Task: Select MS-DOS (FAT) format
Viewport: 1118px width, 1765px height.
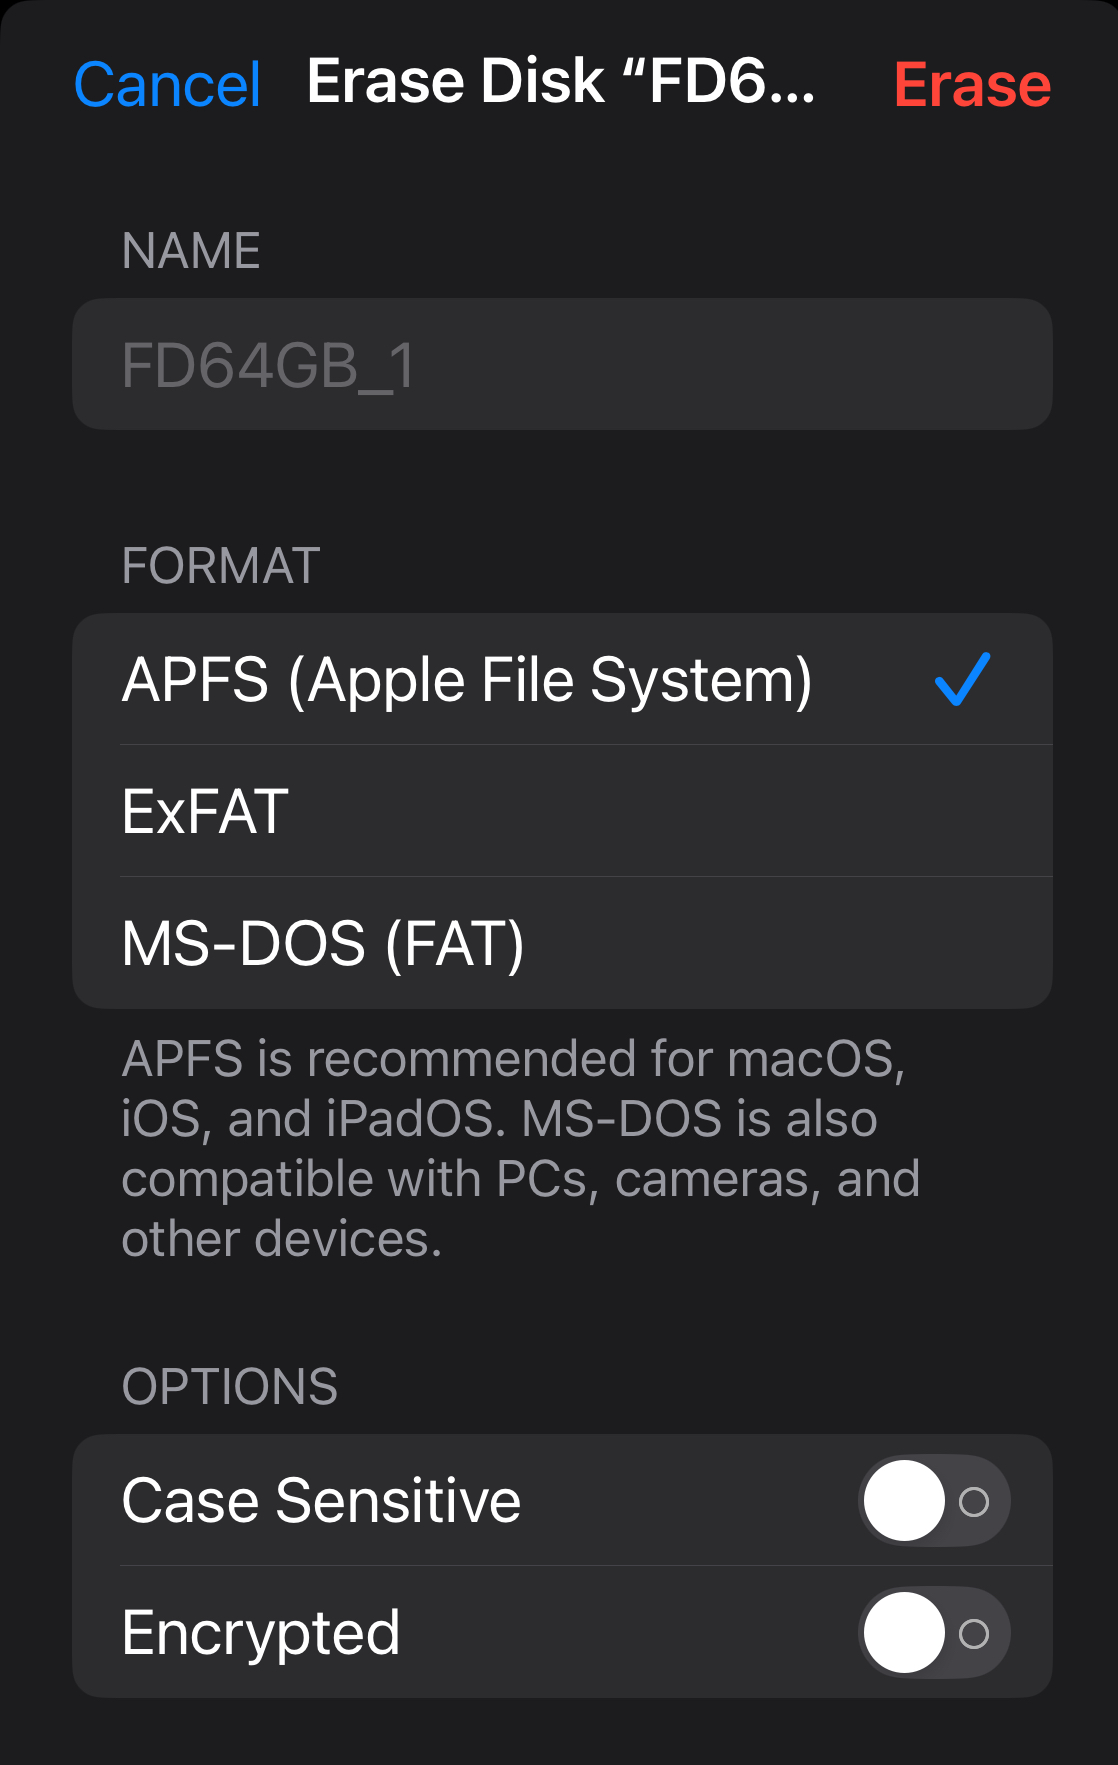Action: [x=560, y=943]
